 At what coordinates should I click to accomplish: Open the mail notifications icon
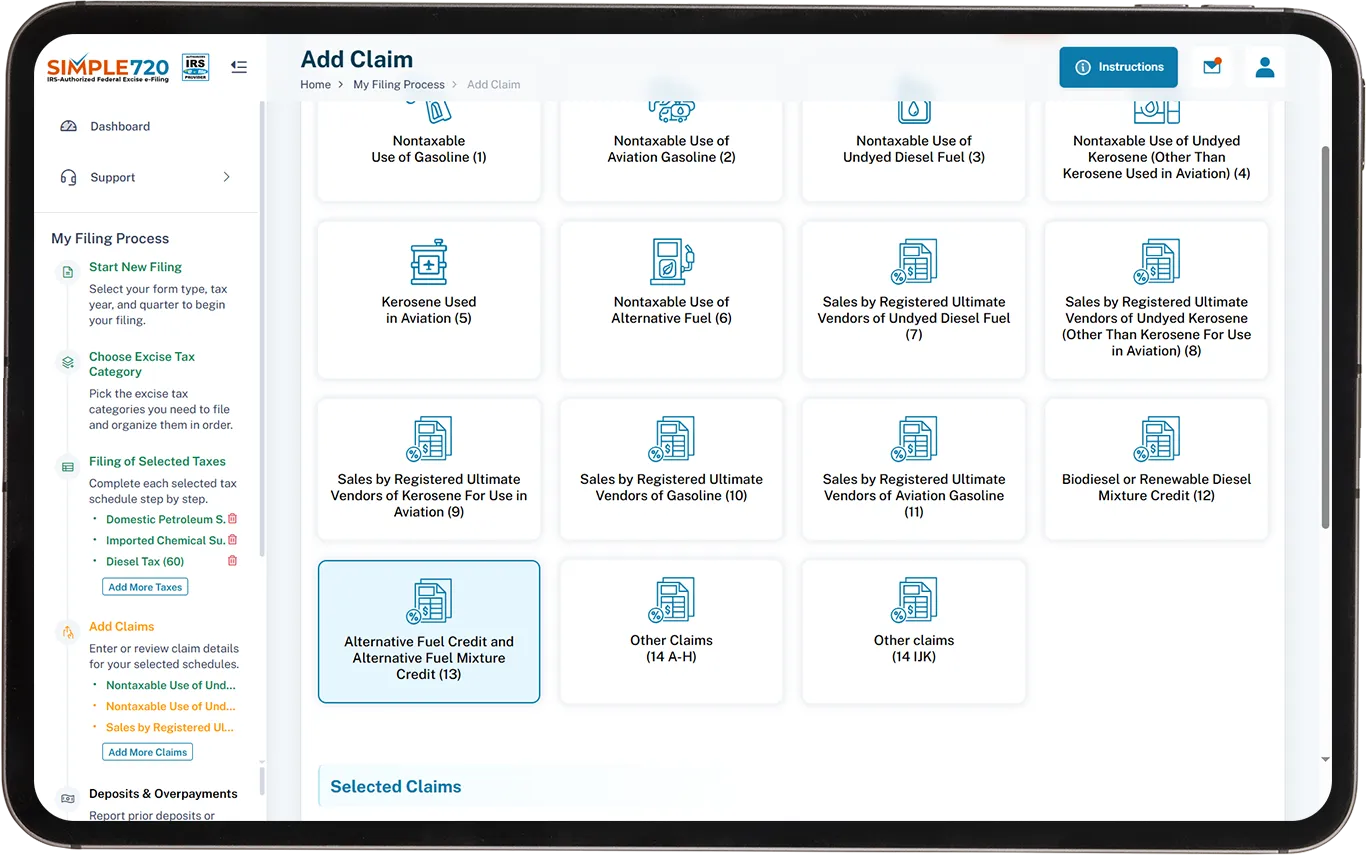pyautogui.click(x=1212, y=67)
